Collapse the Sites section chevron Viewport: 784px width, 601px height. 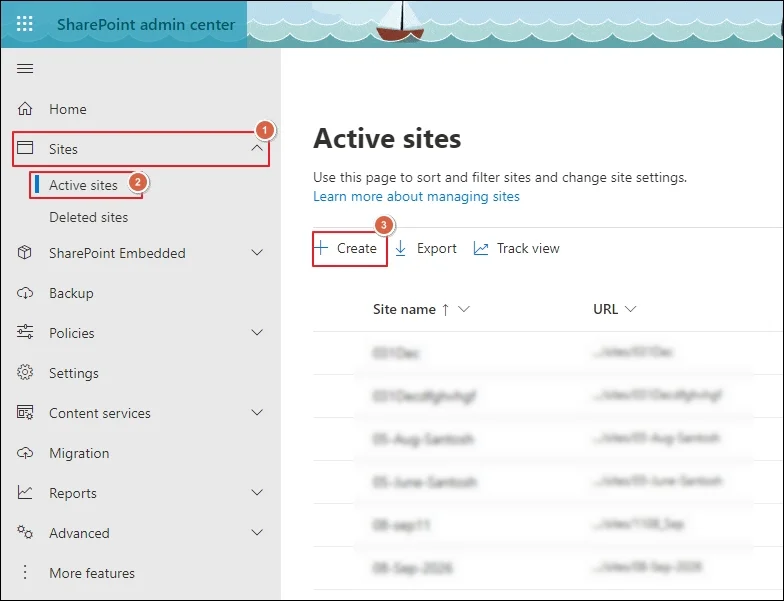257,148
